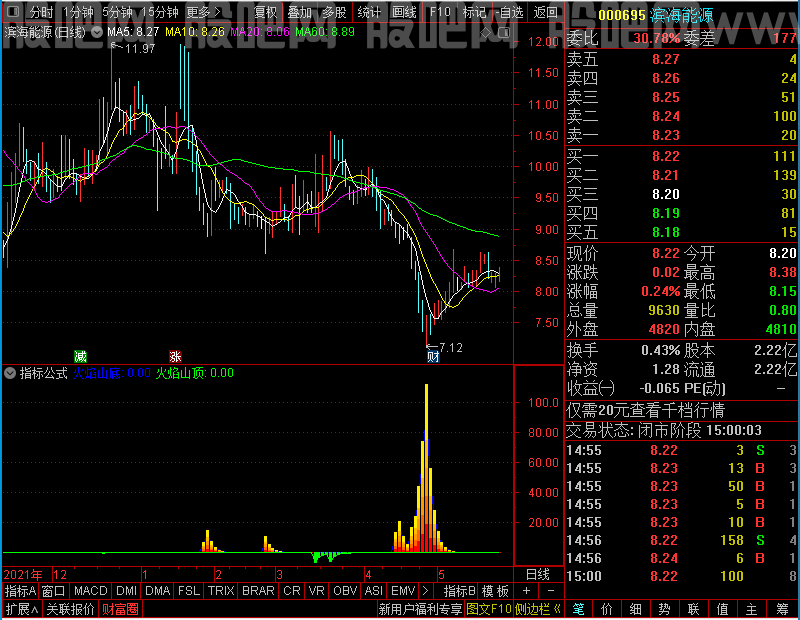Click the 窗口 window button
800x620 pixels.
54,591
